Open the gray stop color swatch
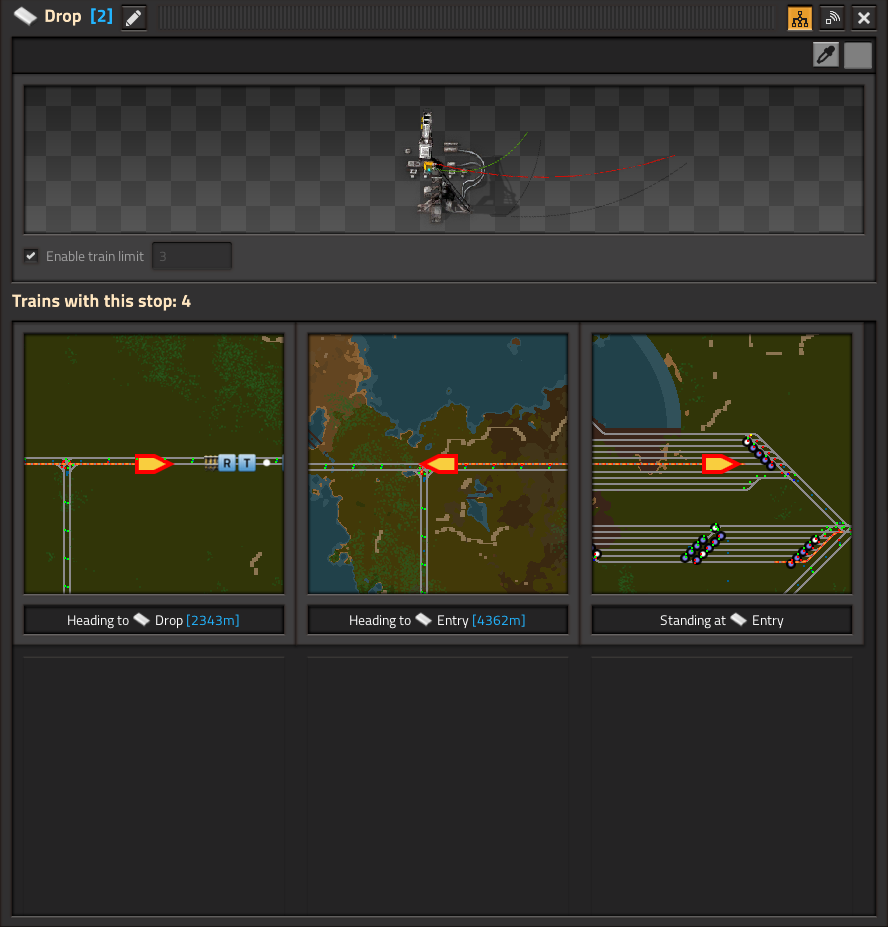This screenshot has width=888, height=927. click(858, 55)
